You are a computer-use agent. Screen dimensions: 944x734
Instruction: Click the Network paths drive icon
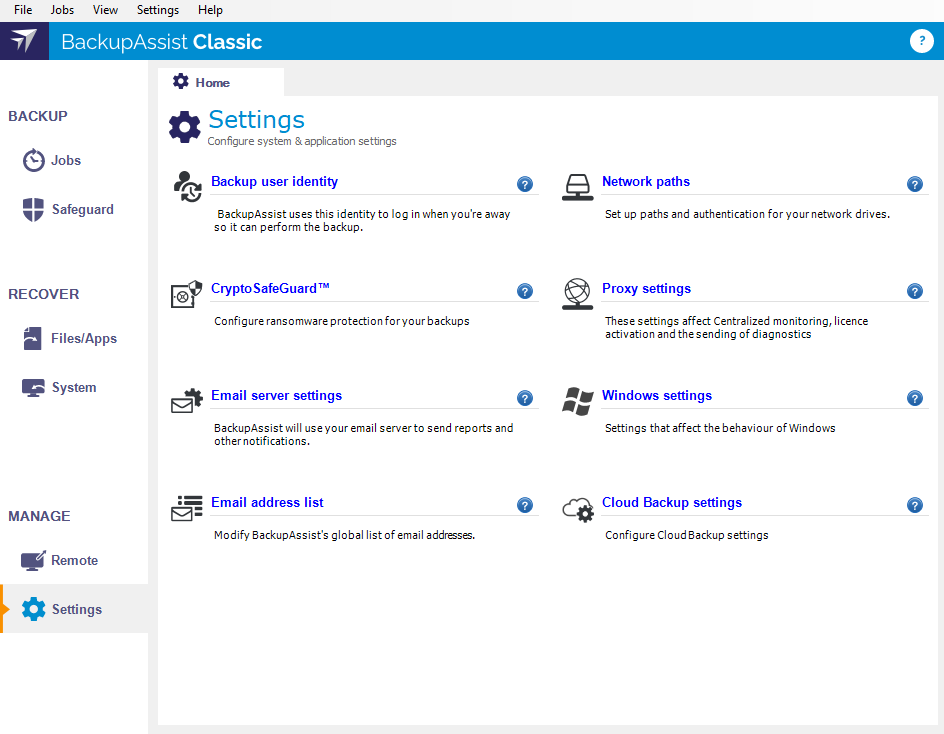(x=577, y=187)
